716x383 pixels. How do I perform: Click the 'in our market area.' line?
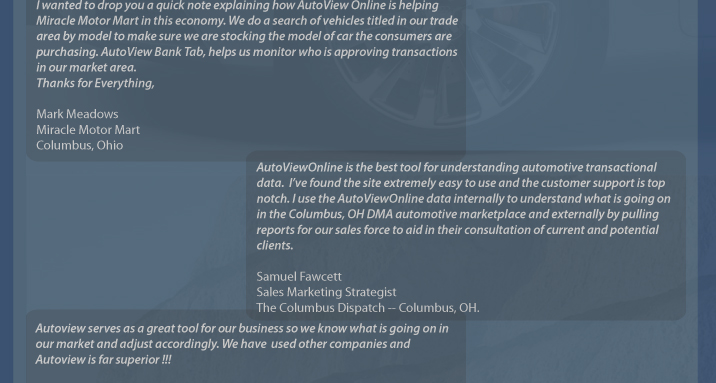tap(86, 68)
